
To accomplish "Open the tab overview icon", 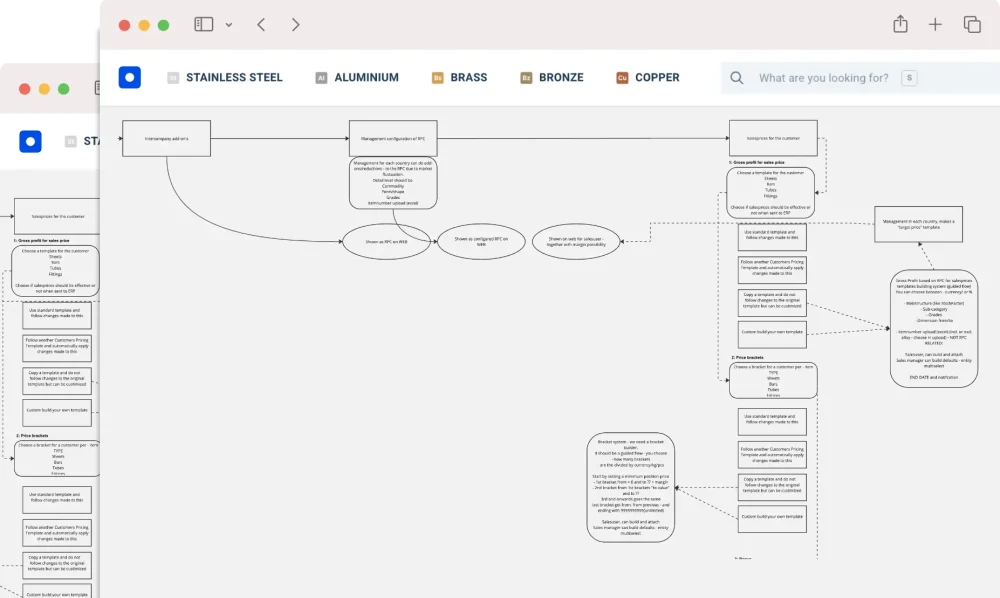I will click(x=971, y=23).
